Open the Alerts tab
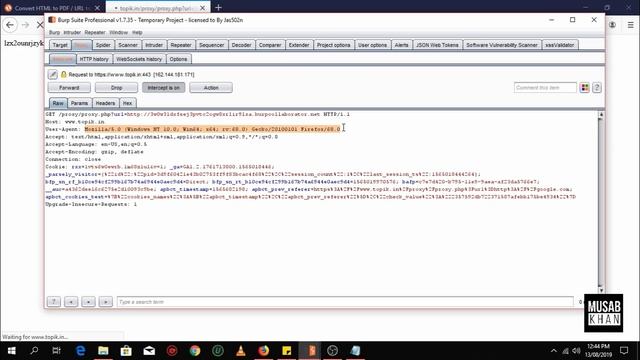This screenshot has width=640, height=360. coord(401,45)
